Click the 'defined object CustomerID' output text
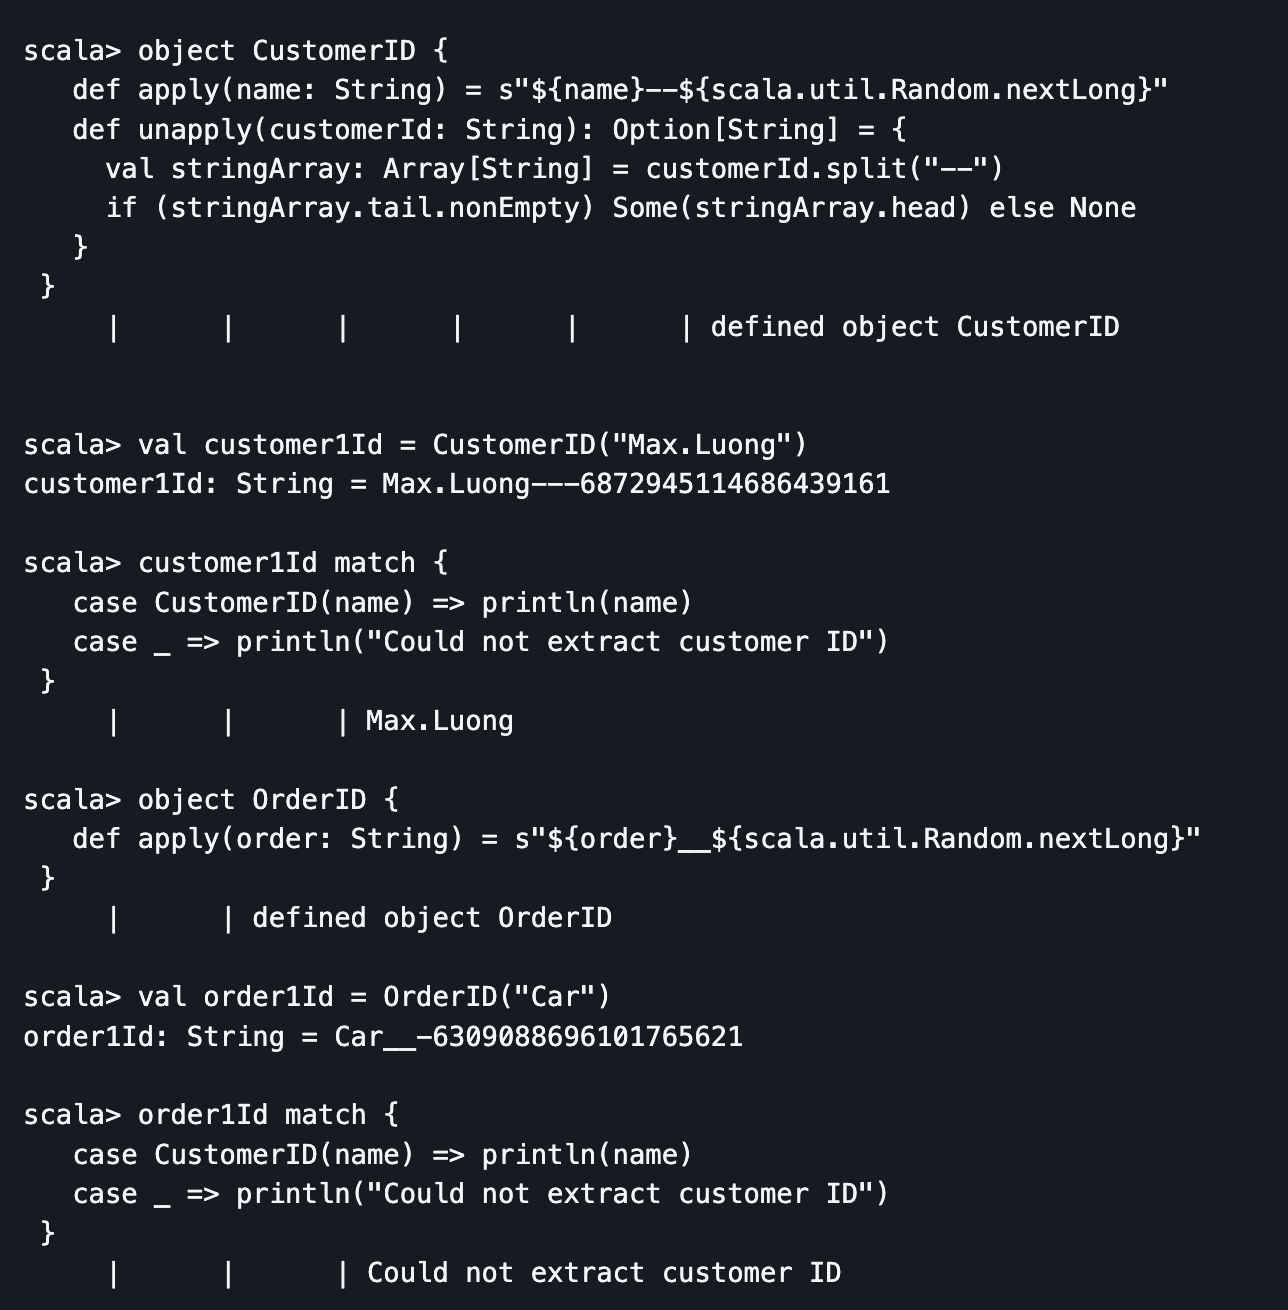 [x=914, y=327]
